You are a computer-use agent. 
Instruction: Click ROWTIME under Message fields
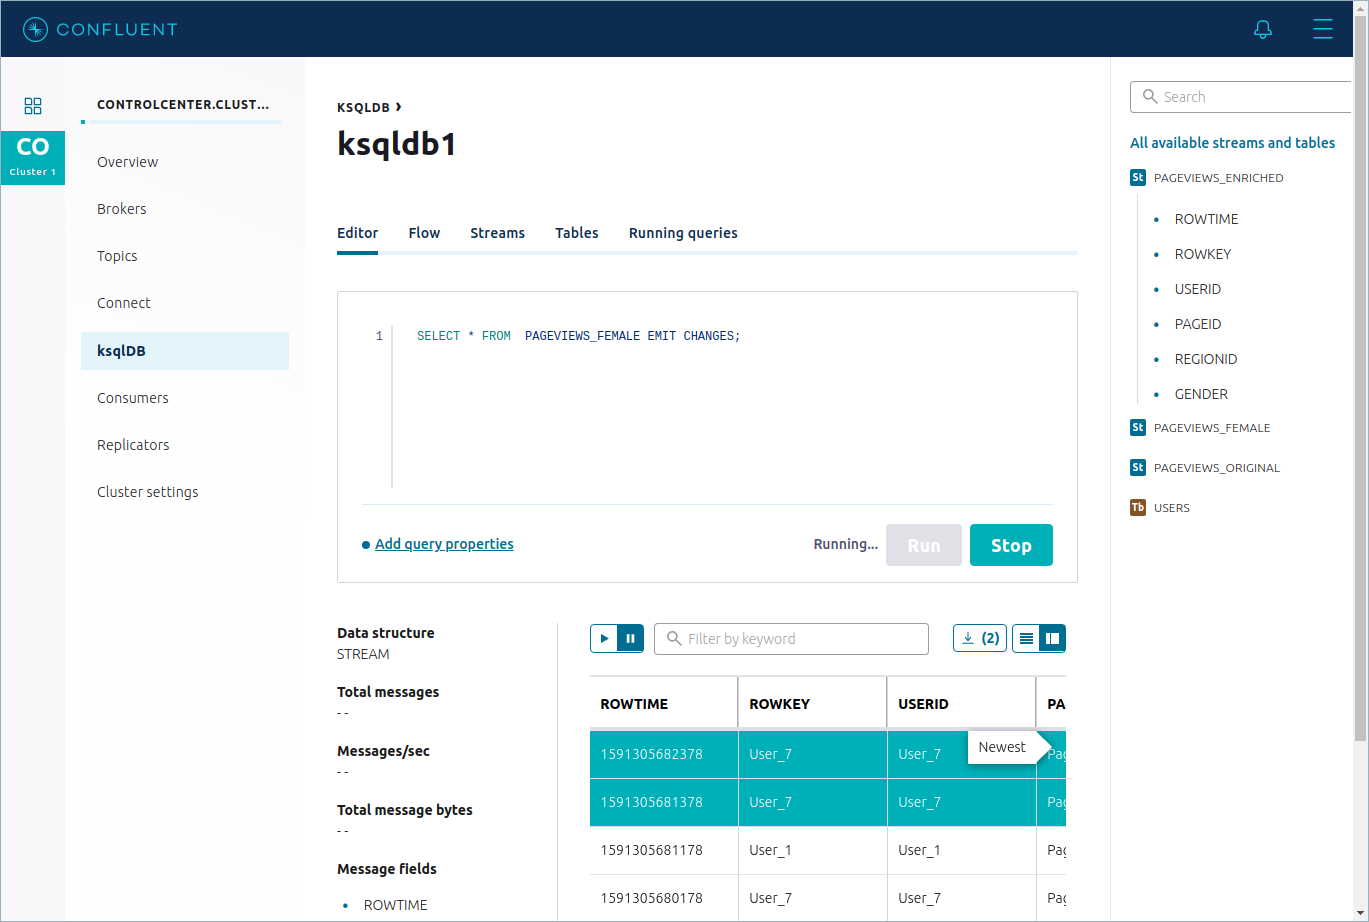[395, 905]
